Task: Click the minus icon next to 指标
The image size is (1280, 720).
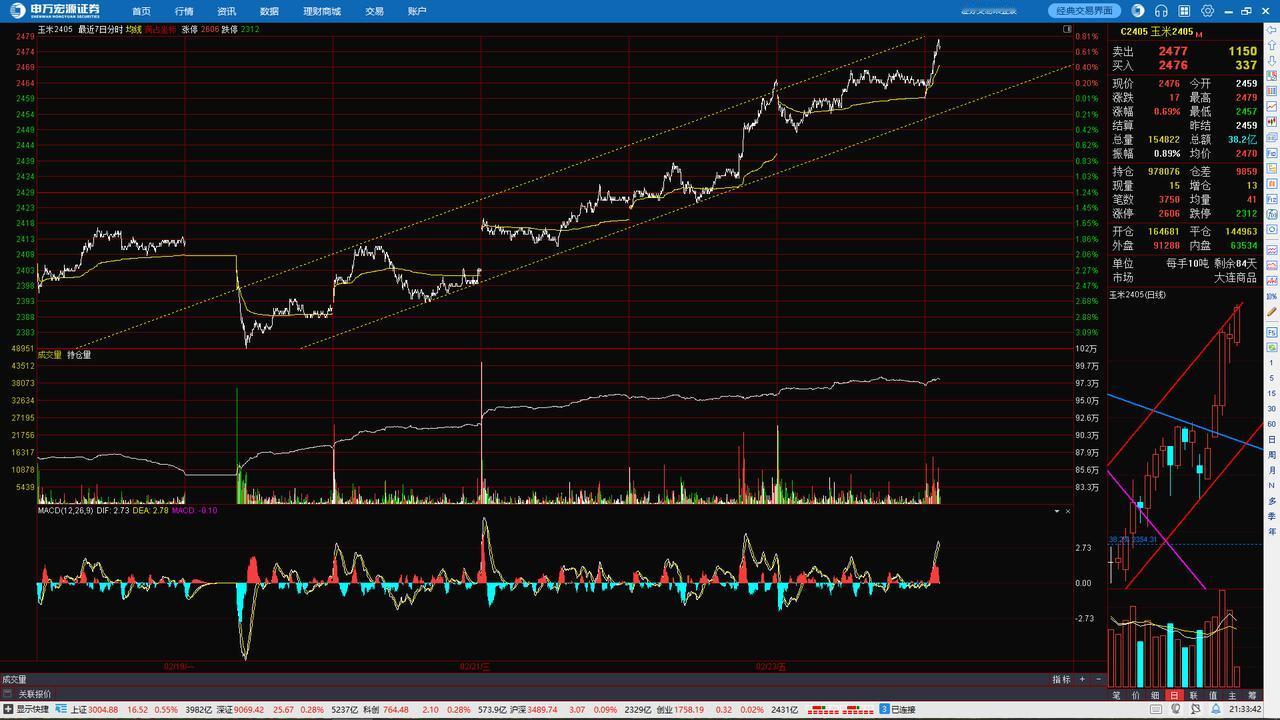Action: 1098,679
